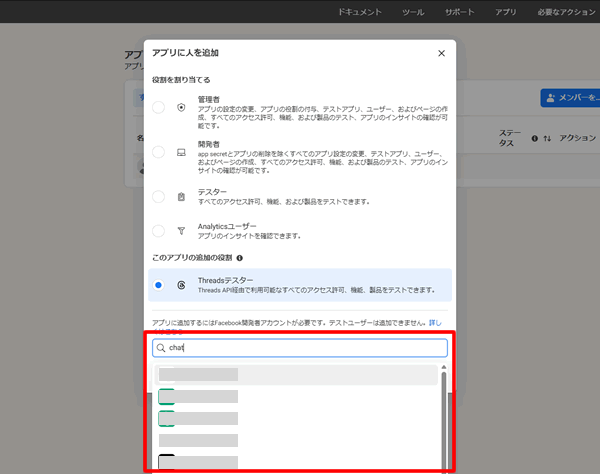This screenshot has width=600, height=474.
Task: Select the 開発者 radio button
Action: pyautogui.click(x=159, y=152)
